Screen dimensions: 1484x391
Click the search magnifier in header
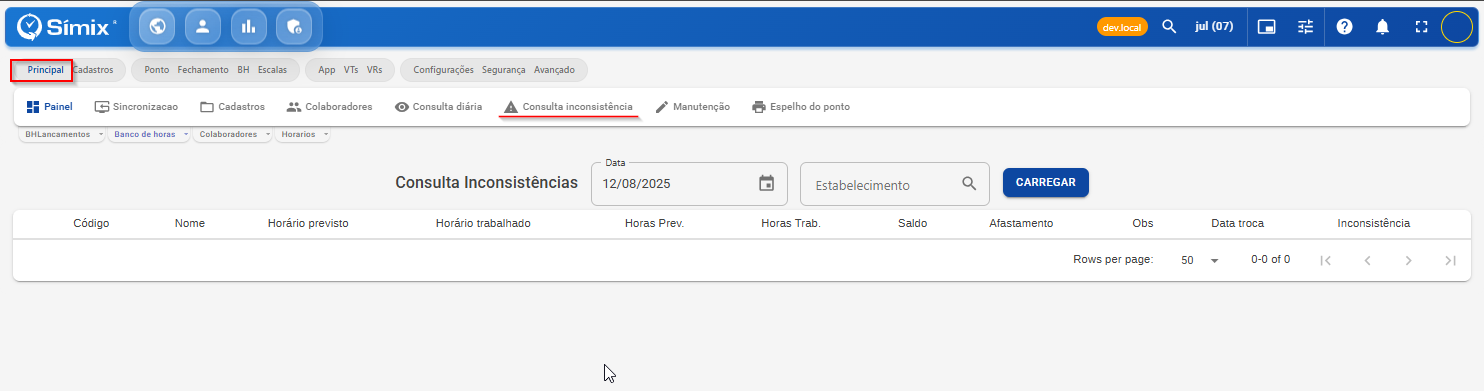tap(1169, 27)
